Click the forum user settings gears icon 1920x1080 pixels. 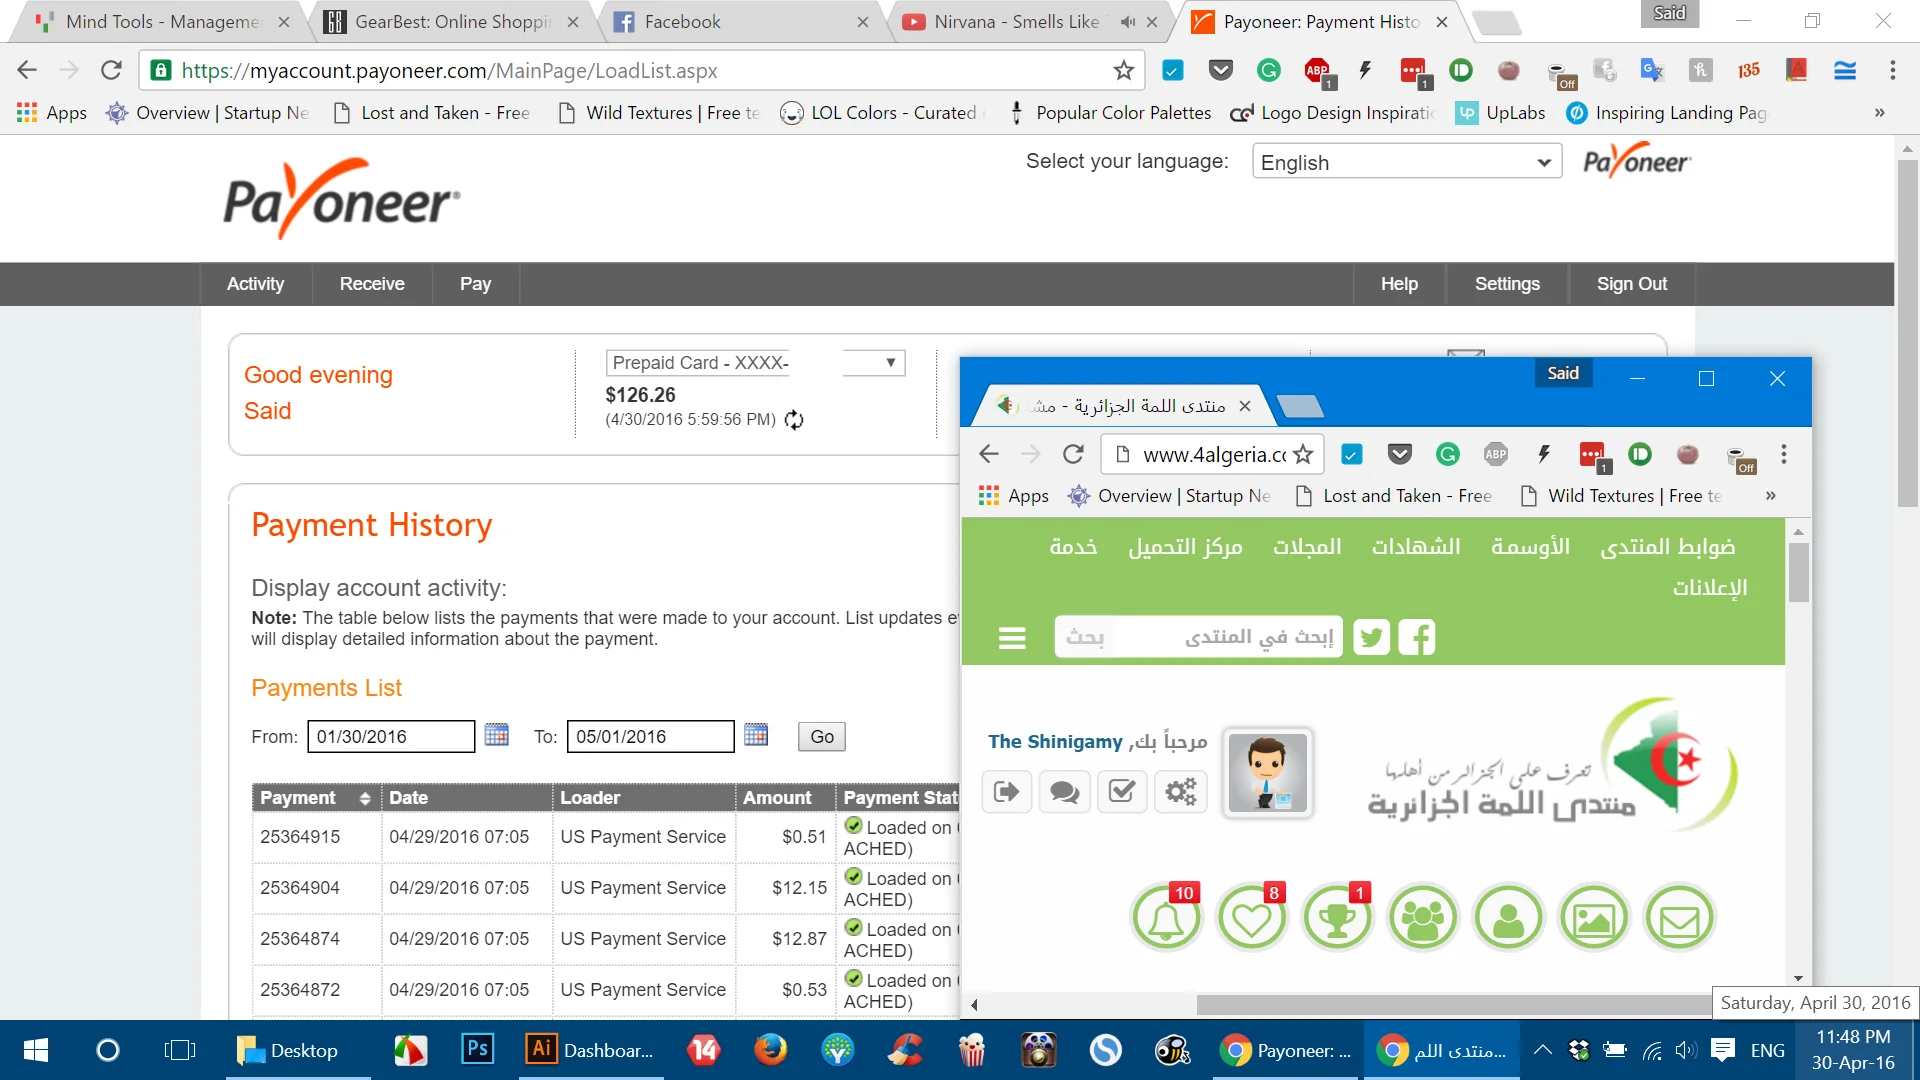coord(1180,792)
